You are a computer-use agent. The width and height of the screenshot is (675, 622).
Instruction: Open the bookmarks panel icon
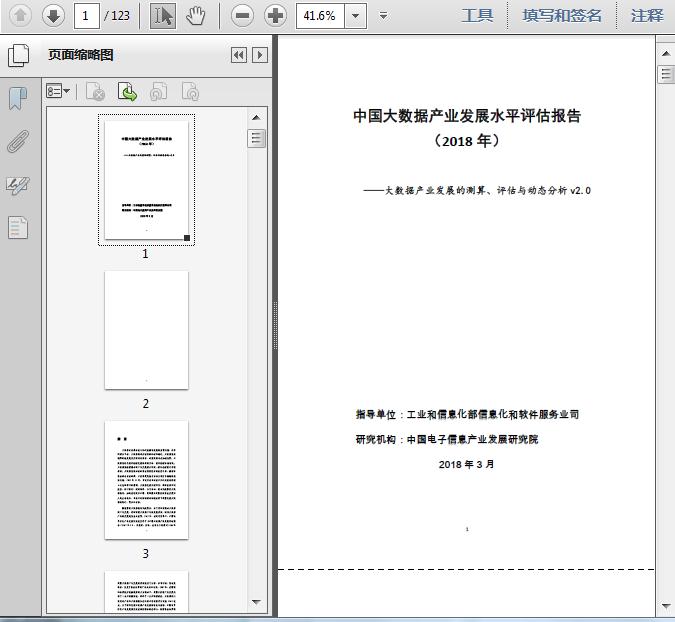(18, 98)
